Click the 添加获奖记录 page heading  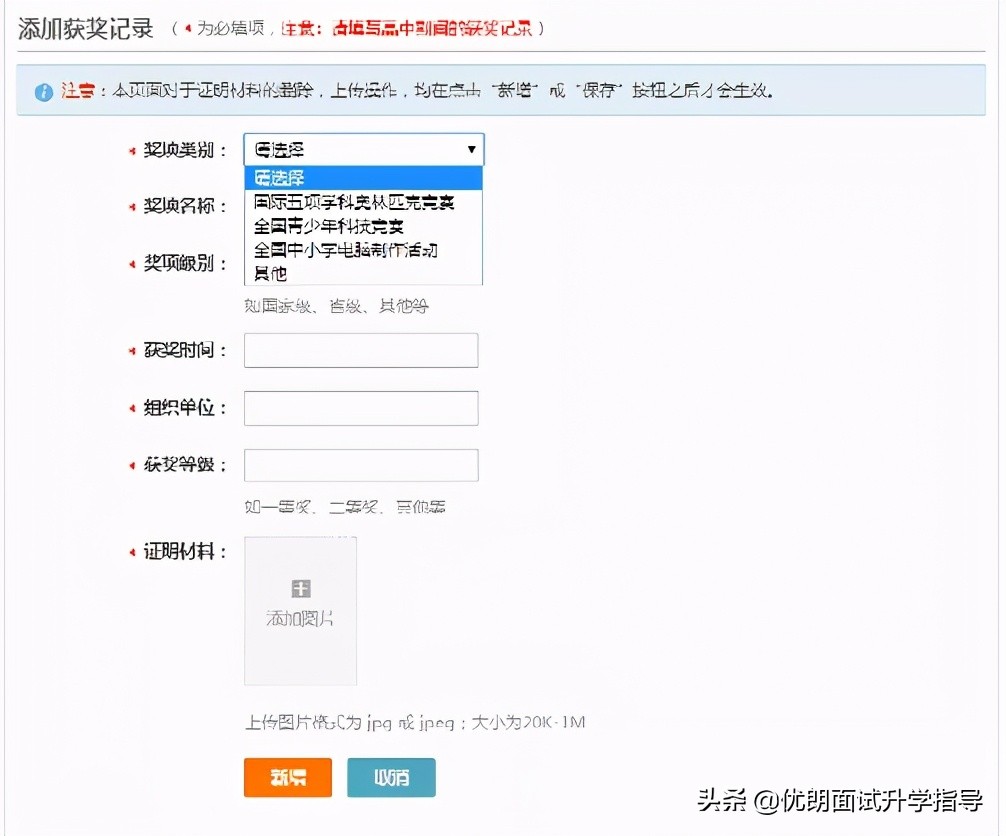pyautogui.click(x=85, y=29)
